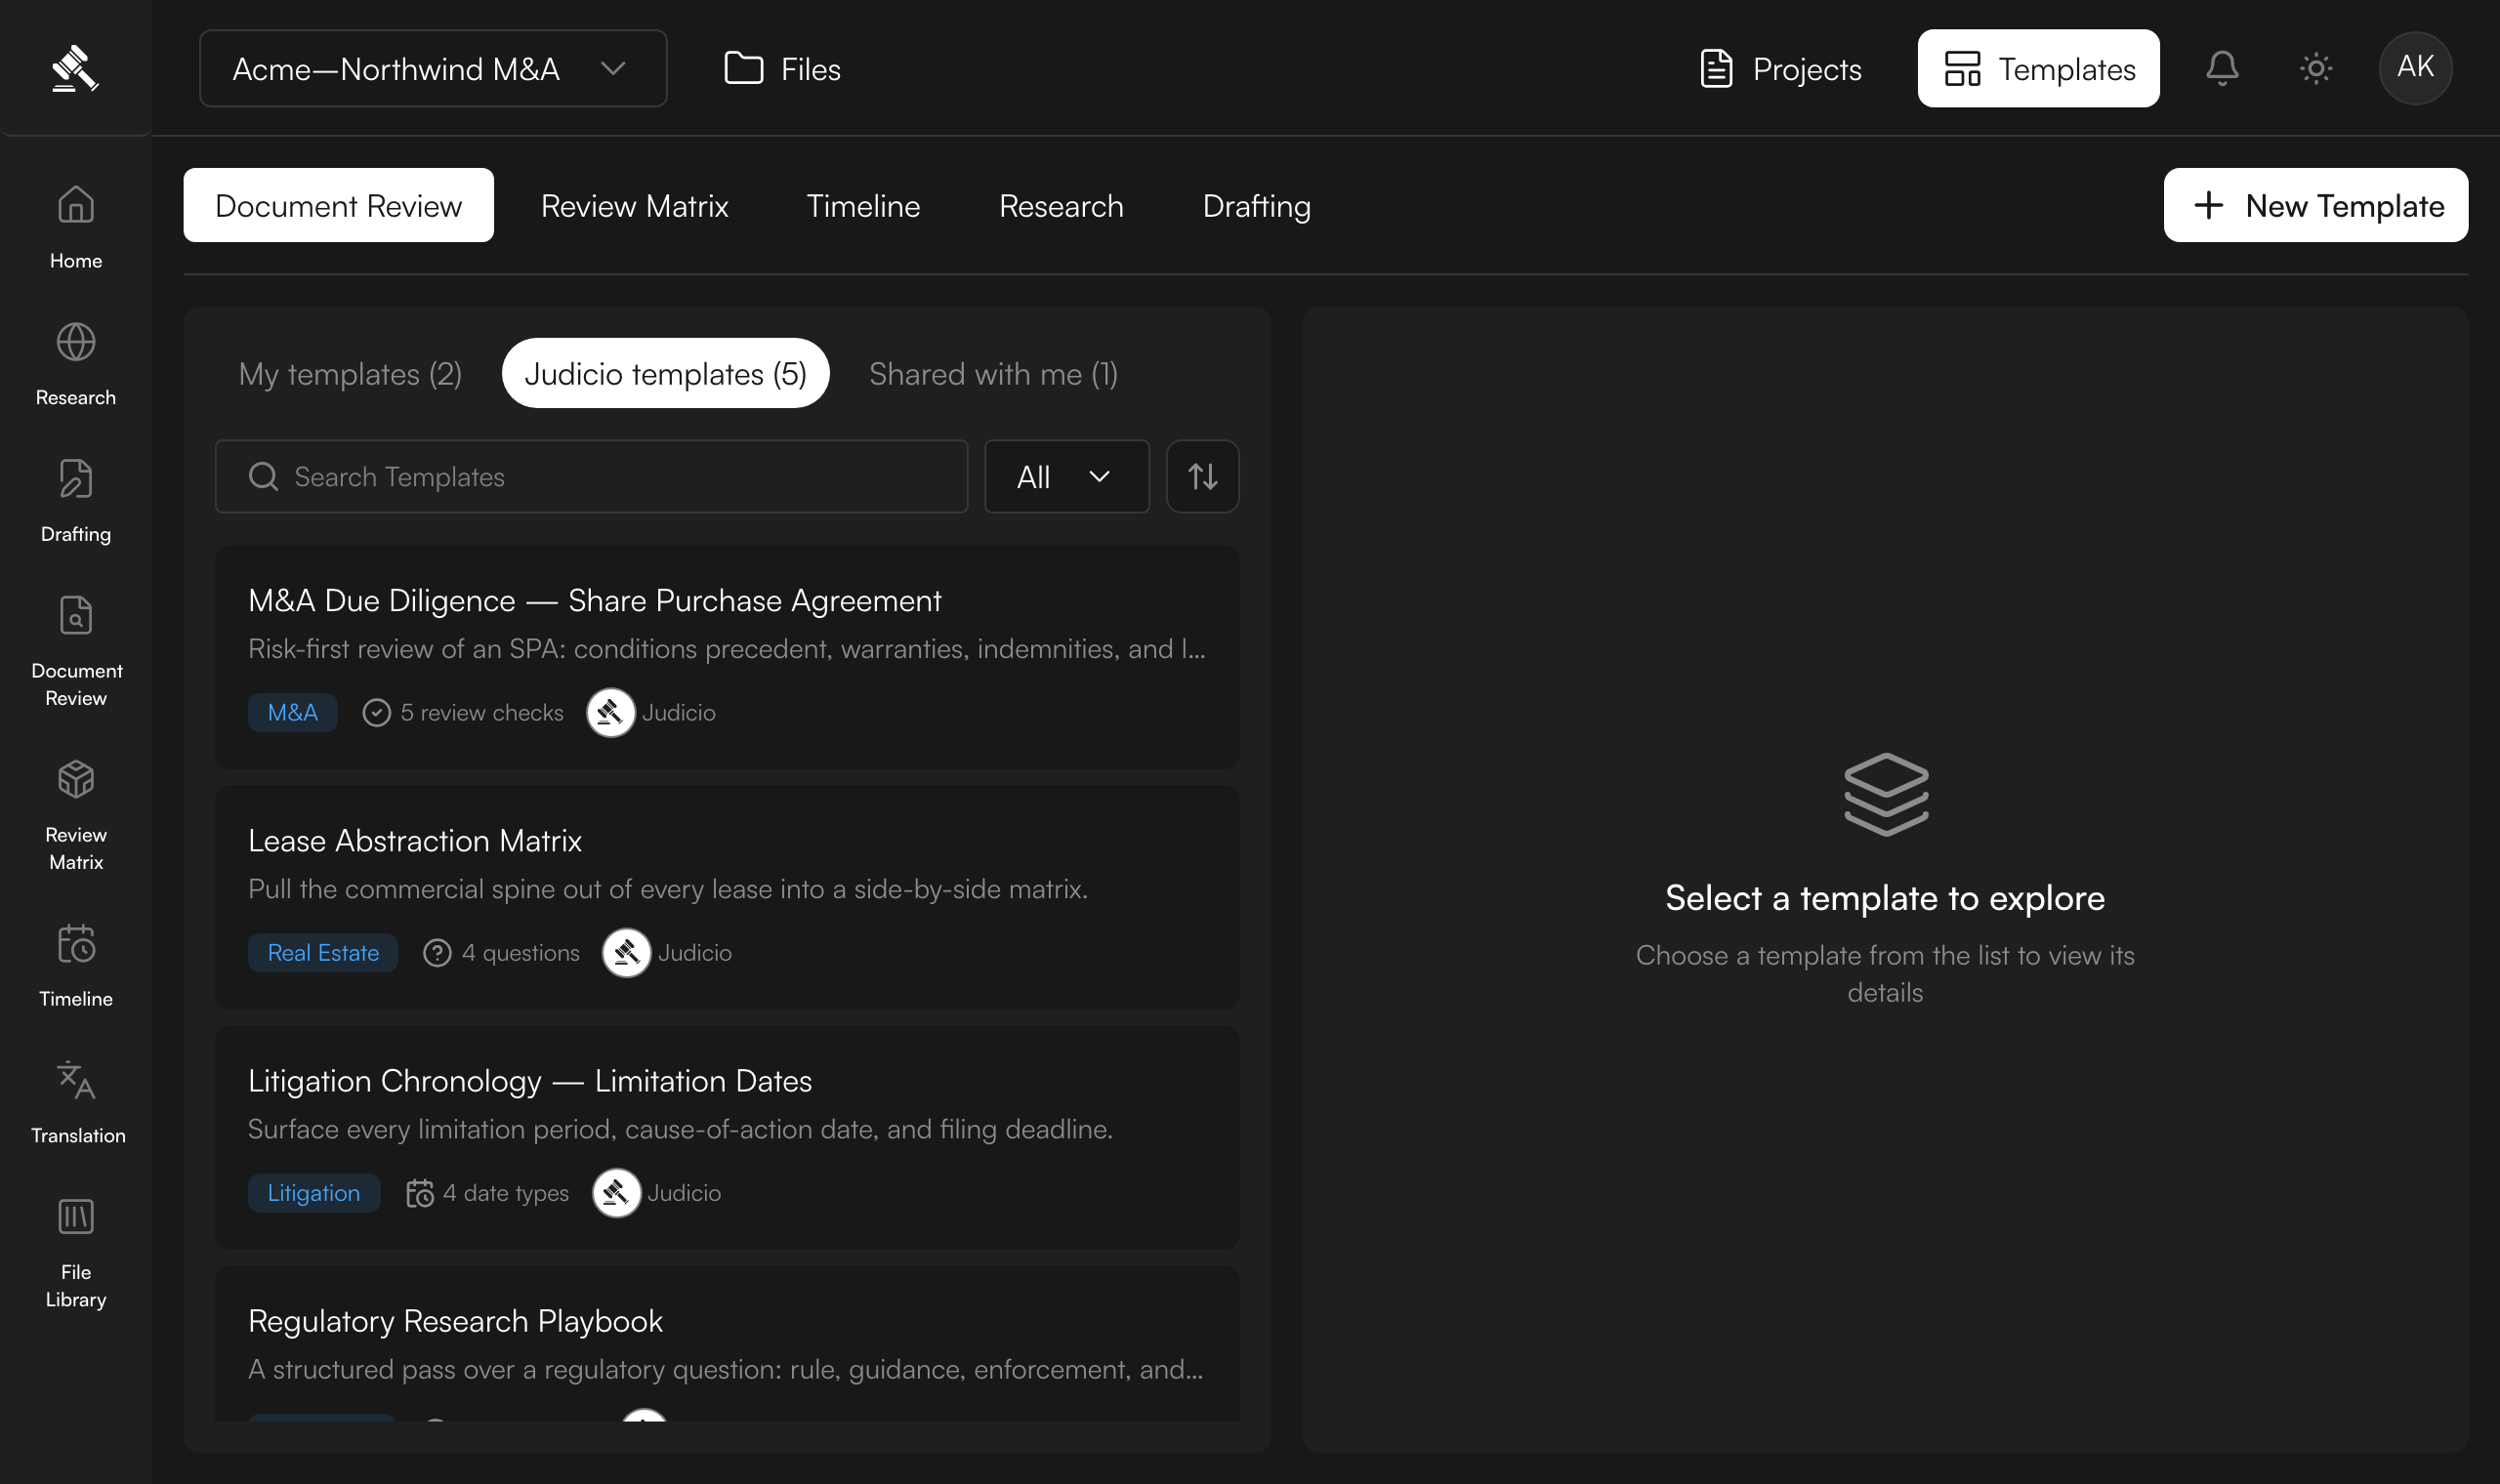The image size is (2500, 1484).
Task: Open Litigation Chronology — Limitation Dates template
Action: click(x=727, y=1137)
